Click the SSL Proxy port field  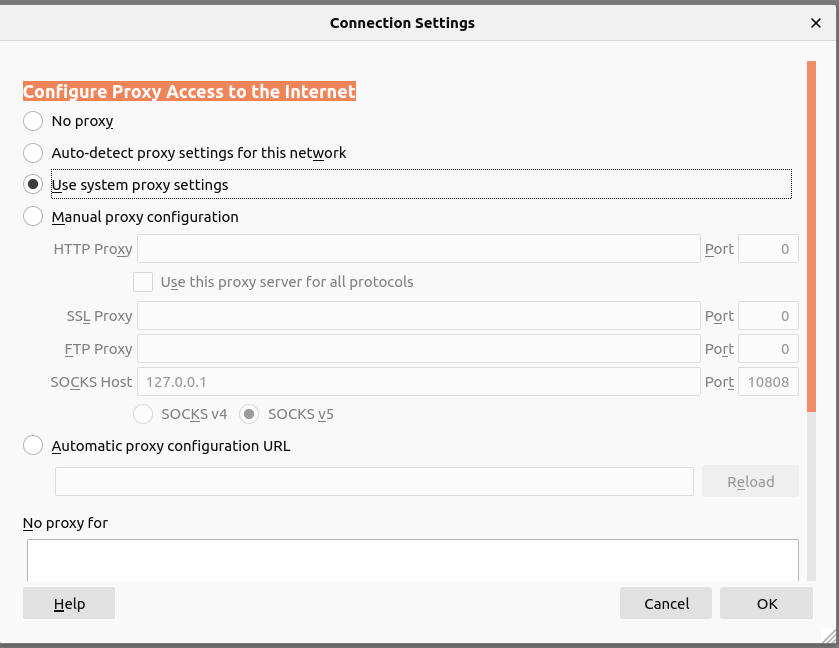point(767,316)
